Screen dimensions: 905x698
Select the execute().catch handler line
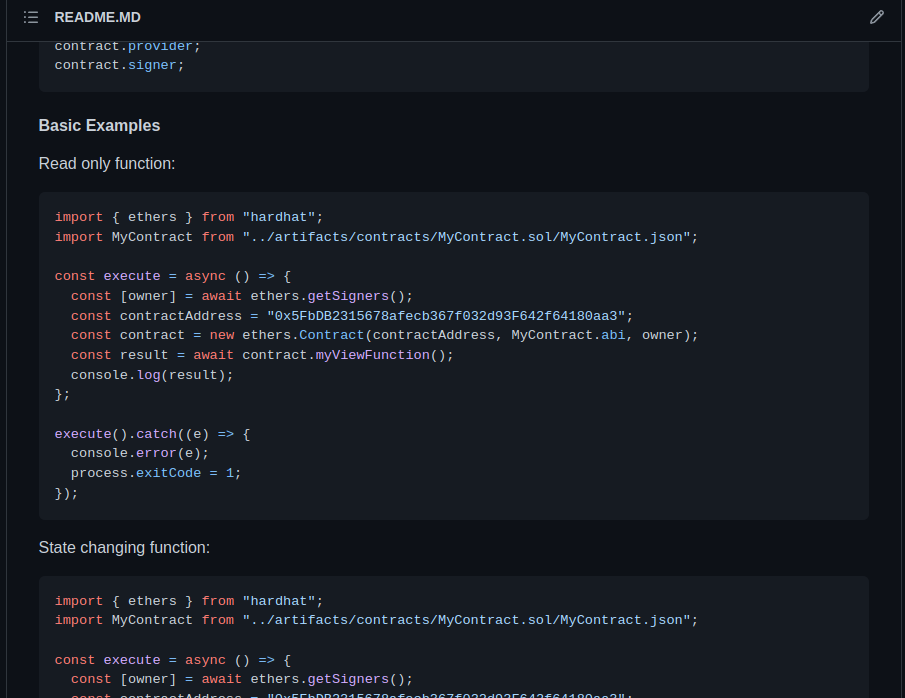(150, 433)
